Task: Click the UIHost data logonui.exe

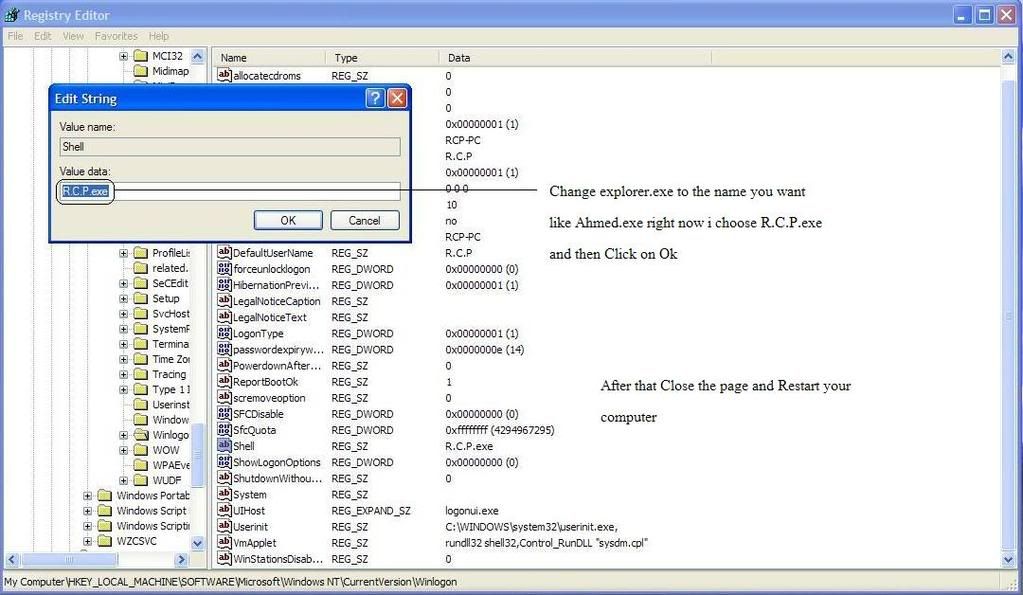Action: [x=472, y=511]
